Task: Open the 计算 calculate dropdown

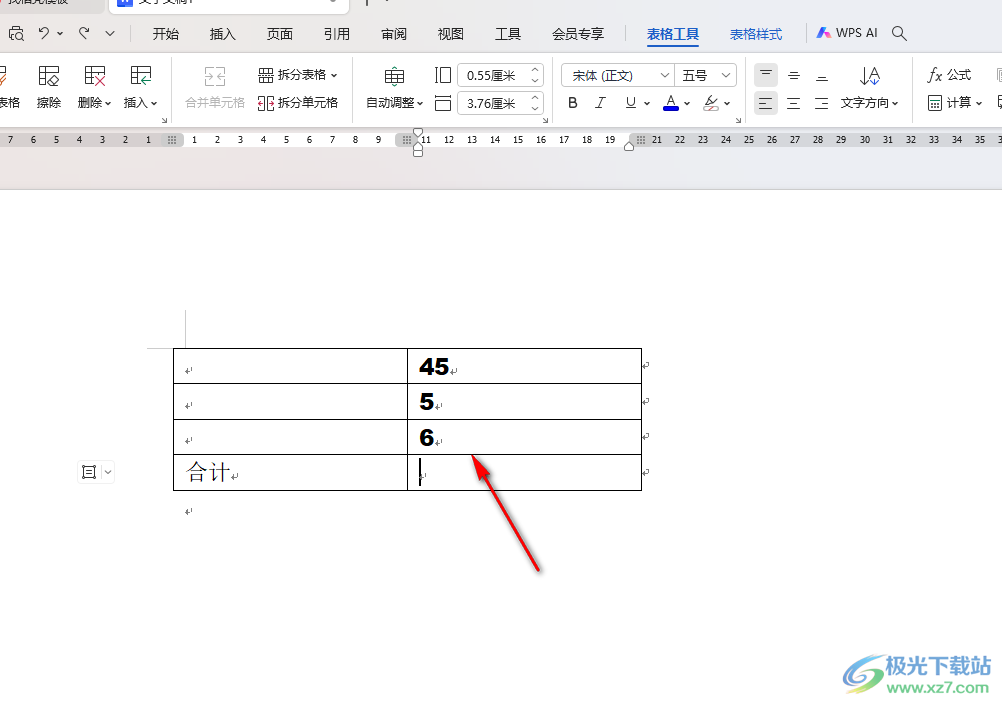Action: point(954,103)
